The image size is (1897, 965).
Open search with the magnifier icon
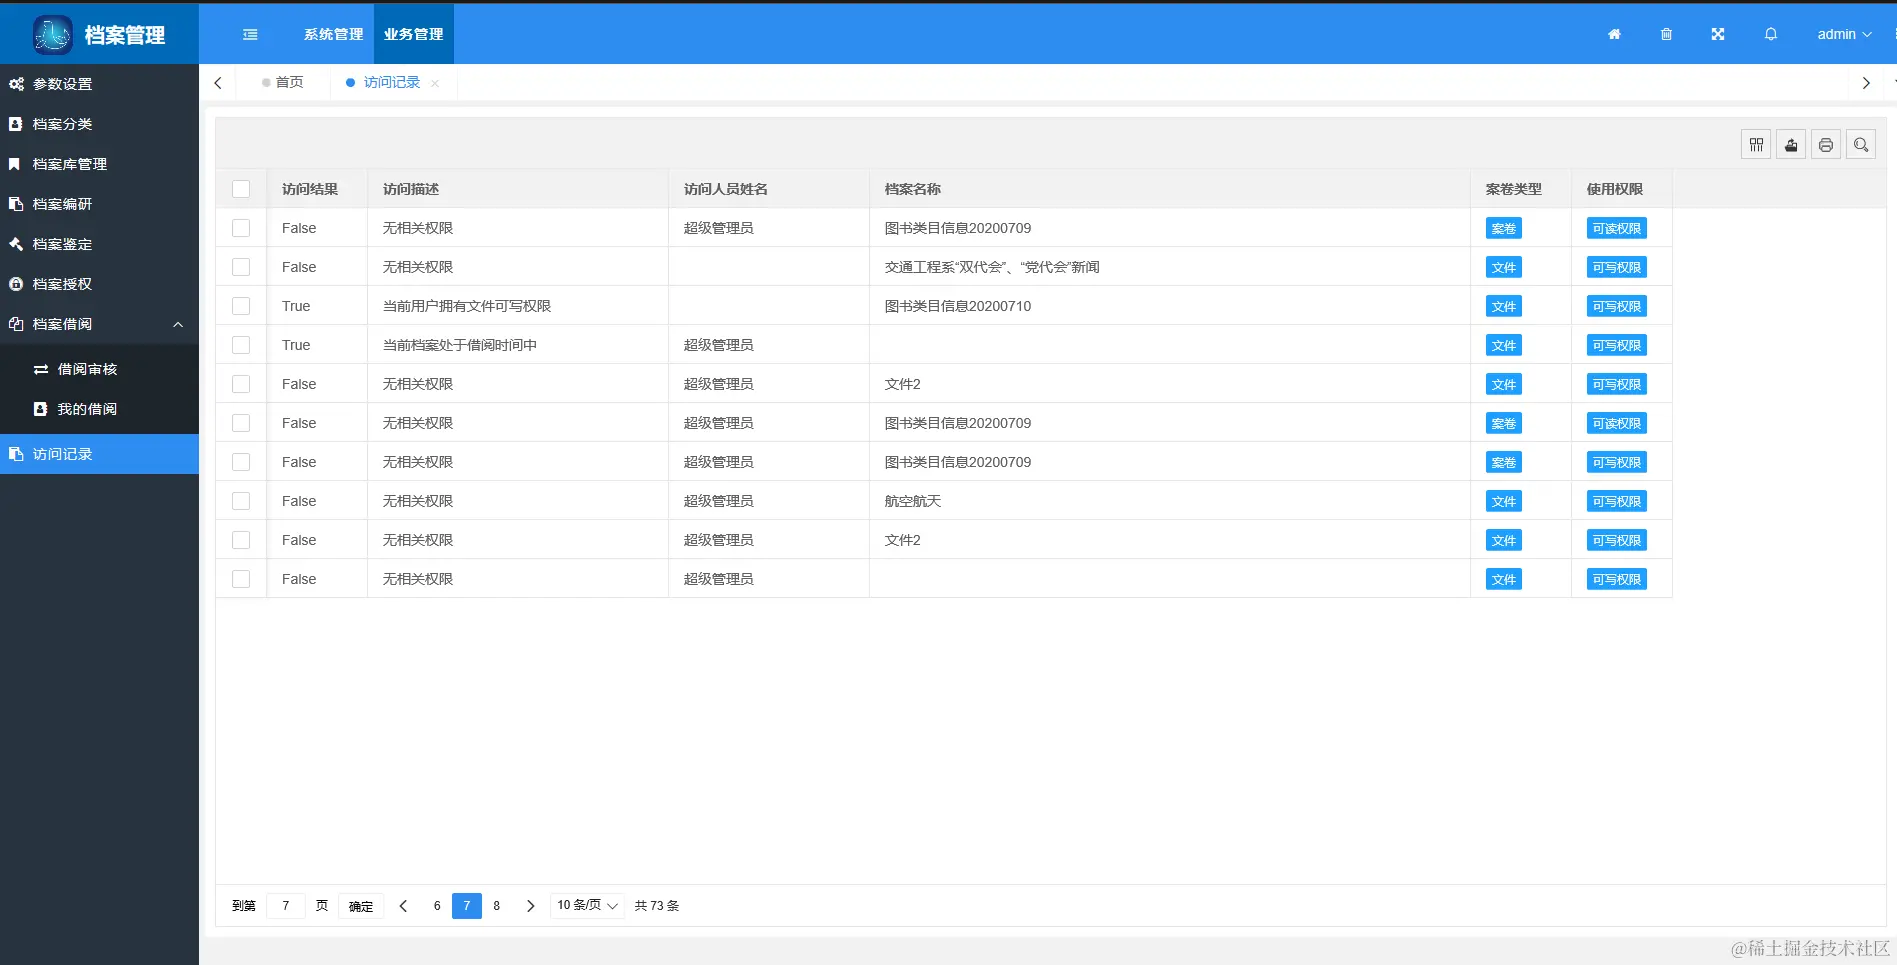pyautogui.click(x=1860, y=143)
